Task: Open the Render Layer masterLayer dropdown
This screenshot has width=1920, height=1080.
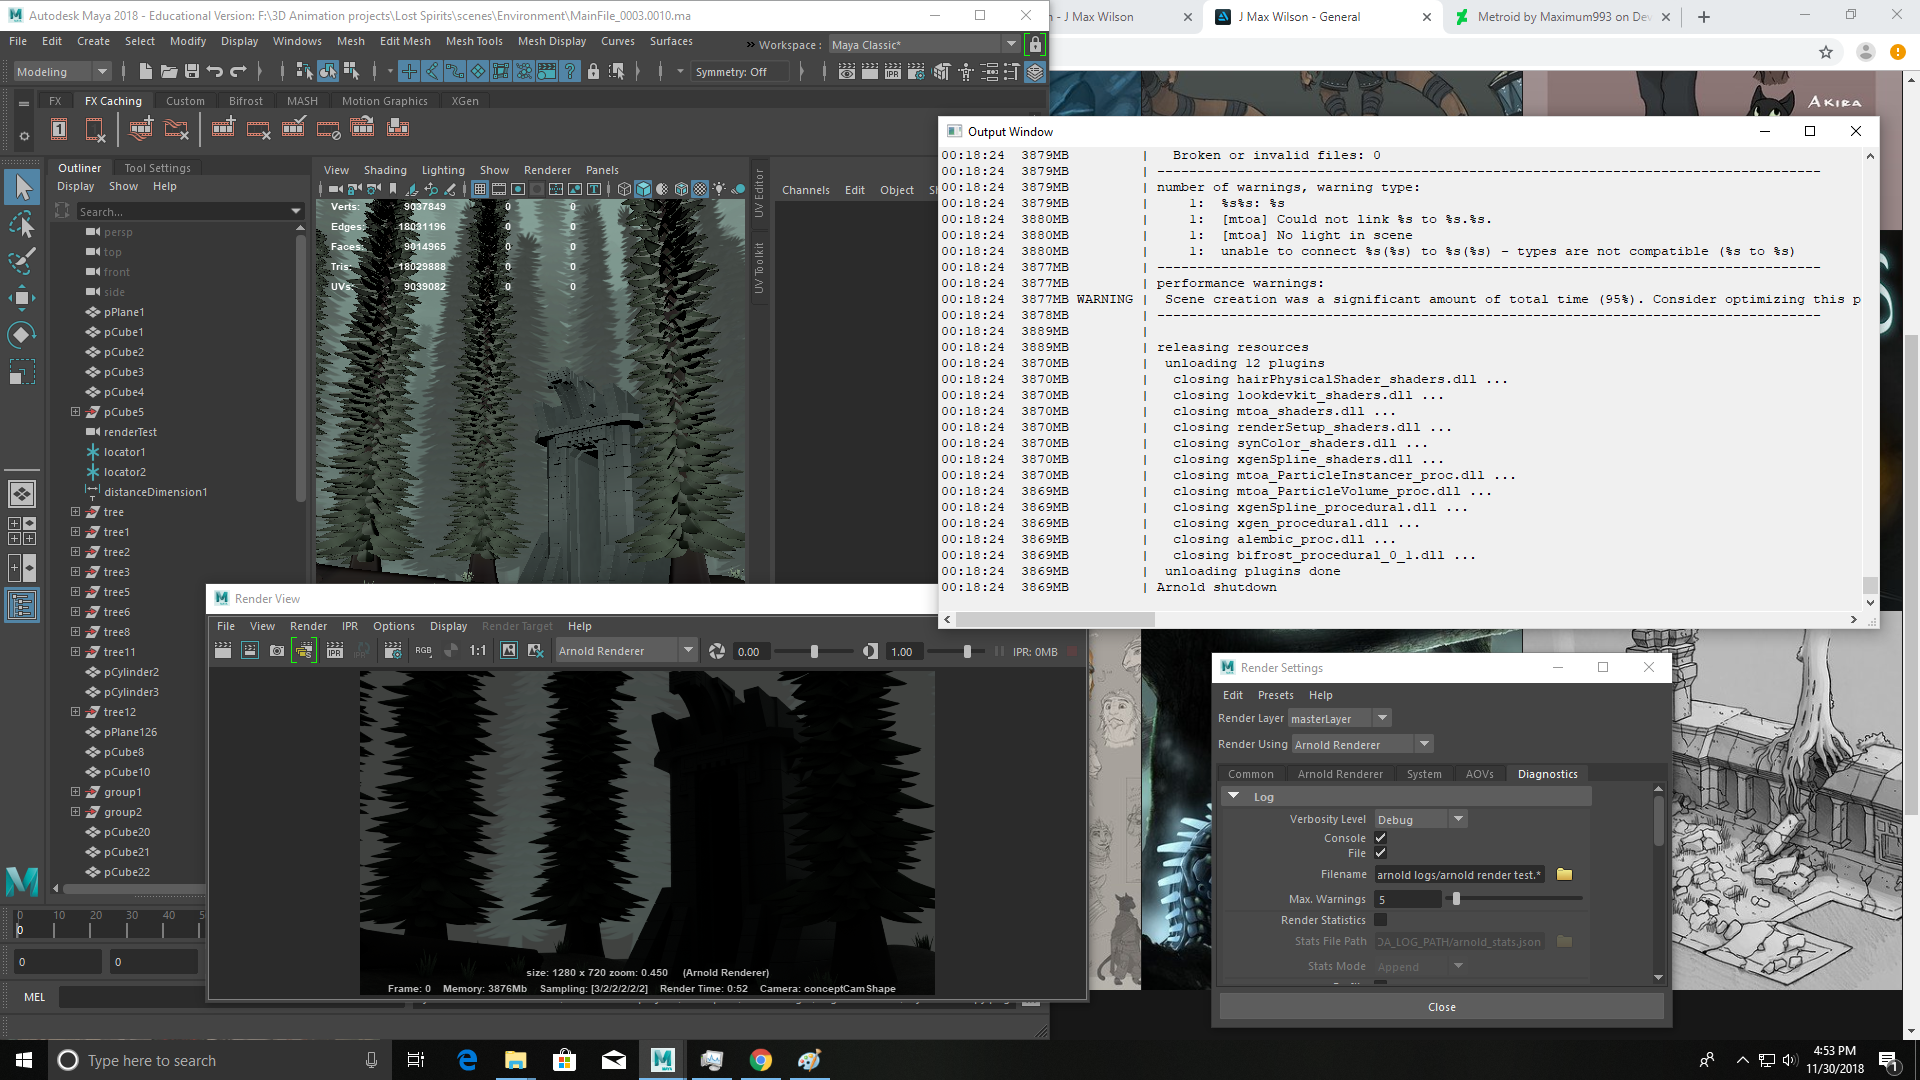Action: pos(1382,718)
